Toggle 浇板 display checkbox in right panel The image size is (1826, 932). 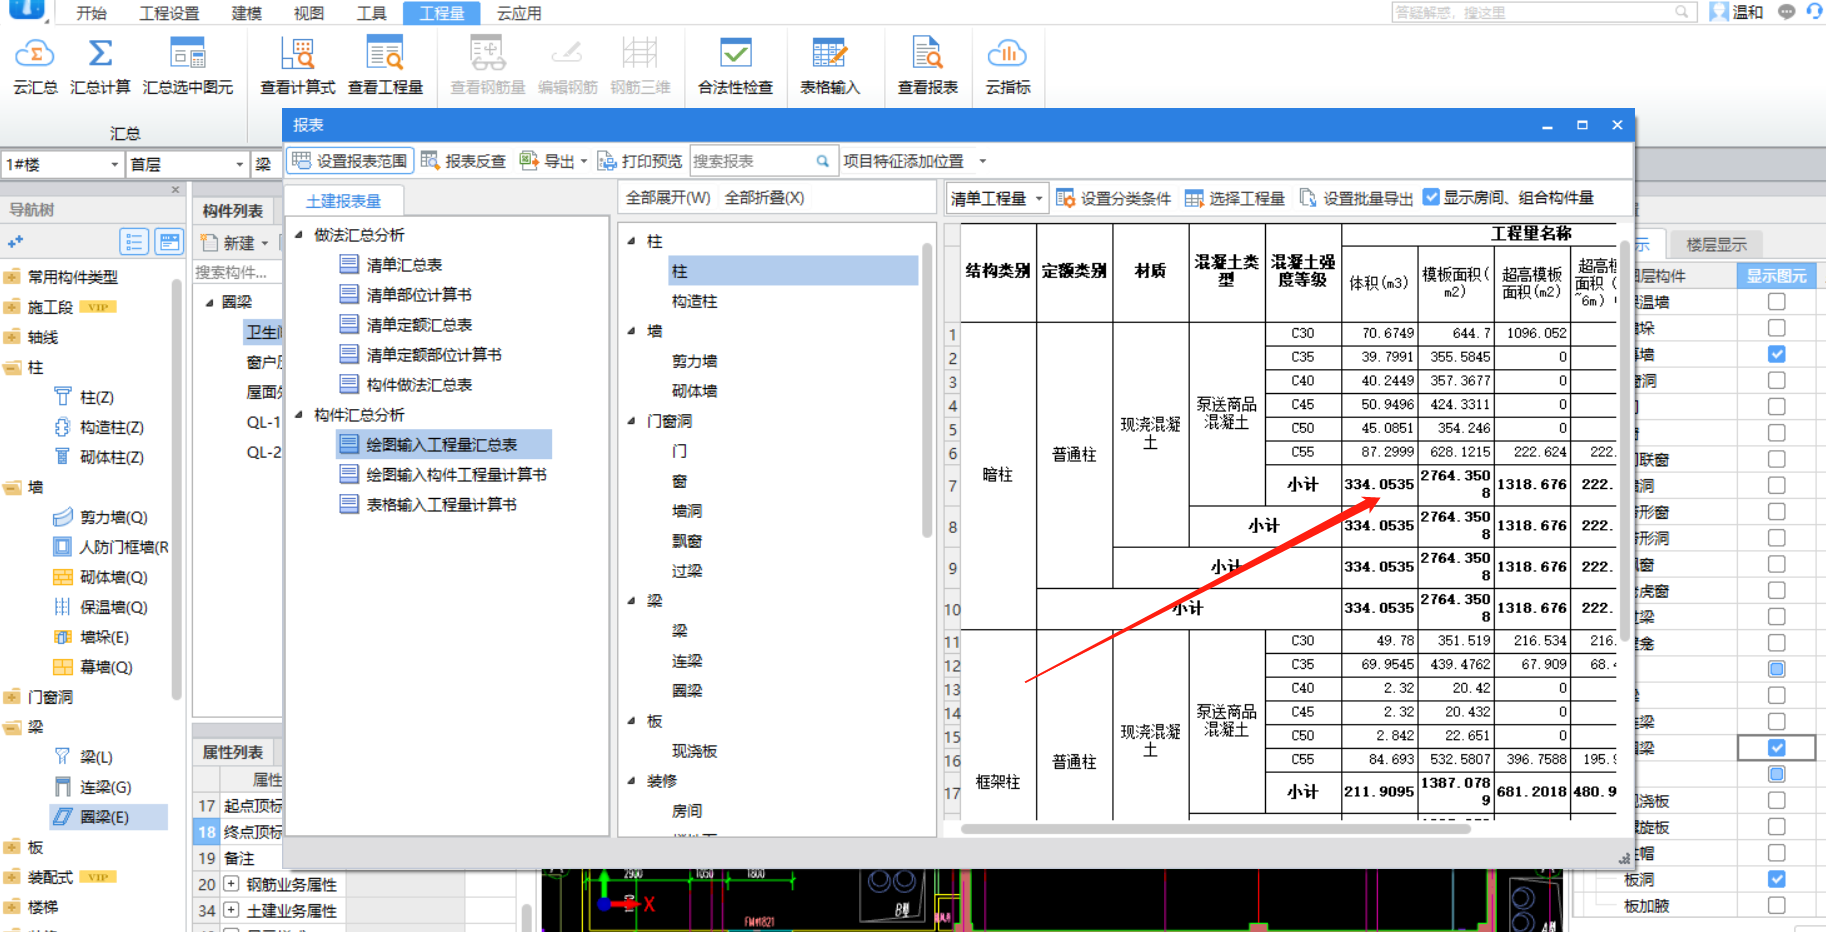tap(1776, 800)
